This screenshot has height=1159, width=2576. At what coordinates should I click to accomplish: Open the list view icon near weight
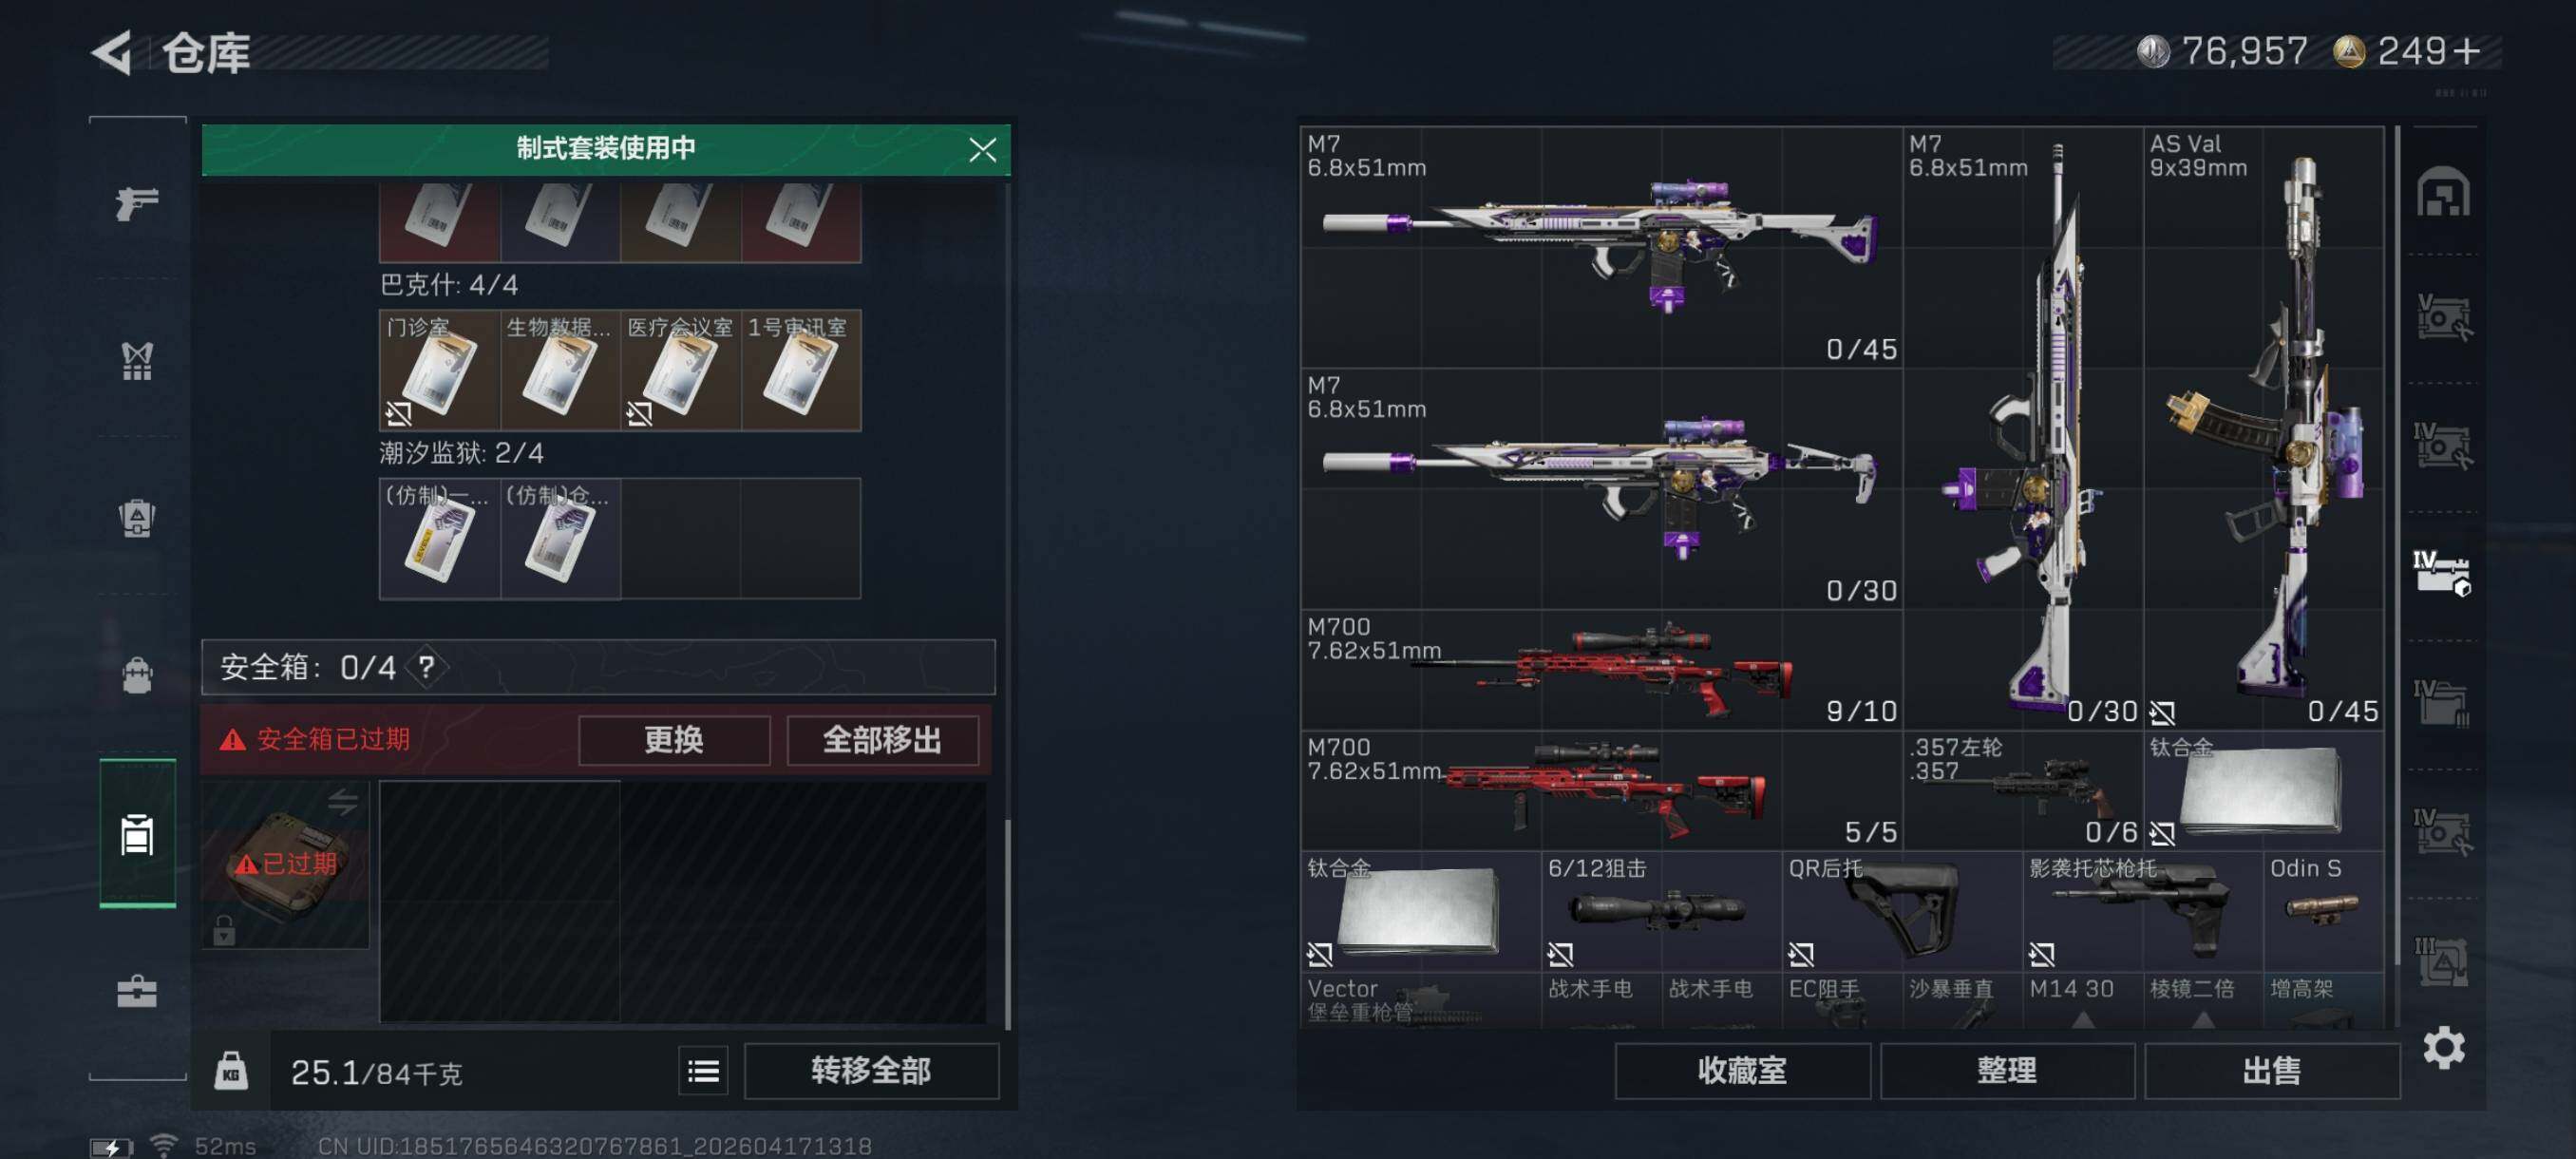tap(703, 1071)
